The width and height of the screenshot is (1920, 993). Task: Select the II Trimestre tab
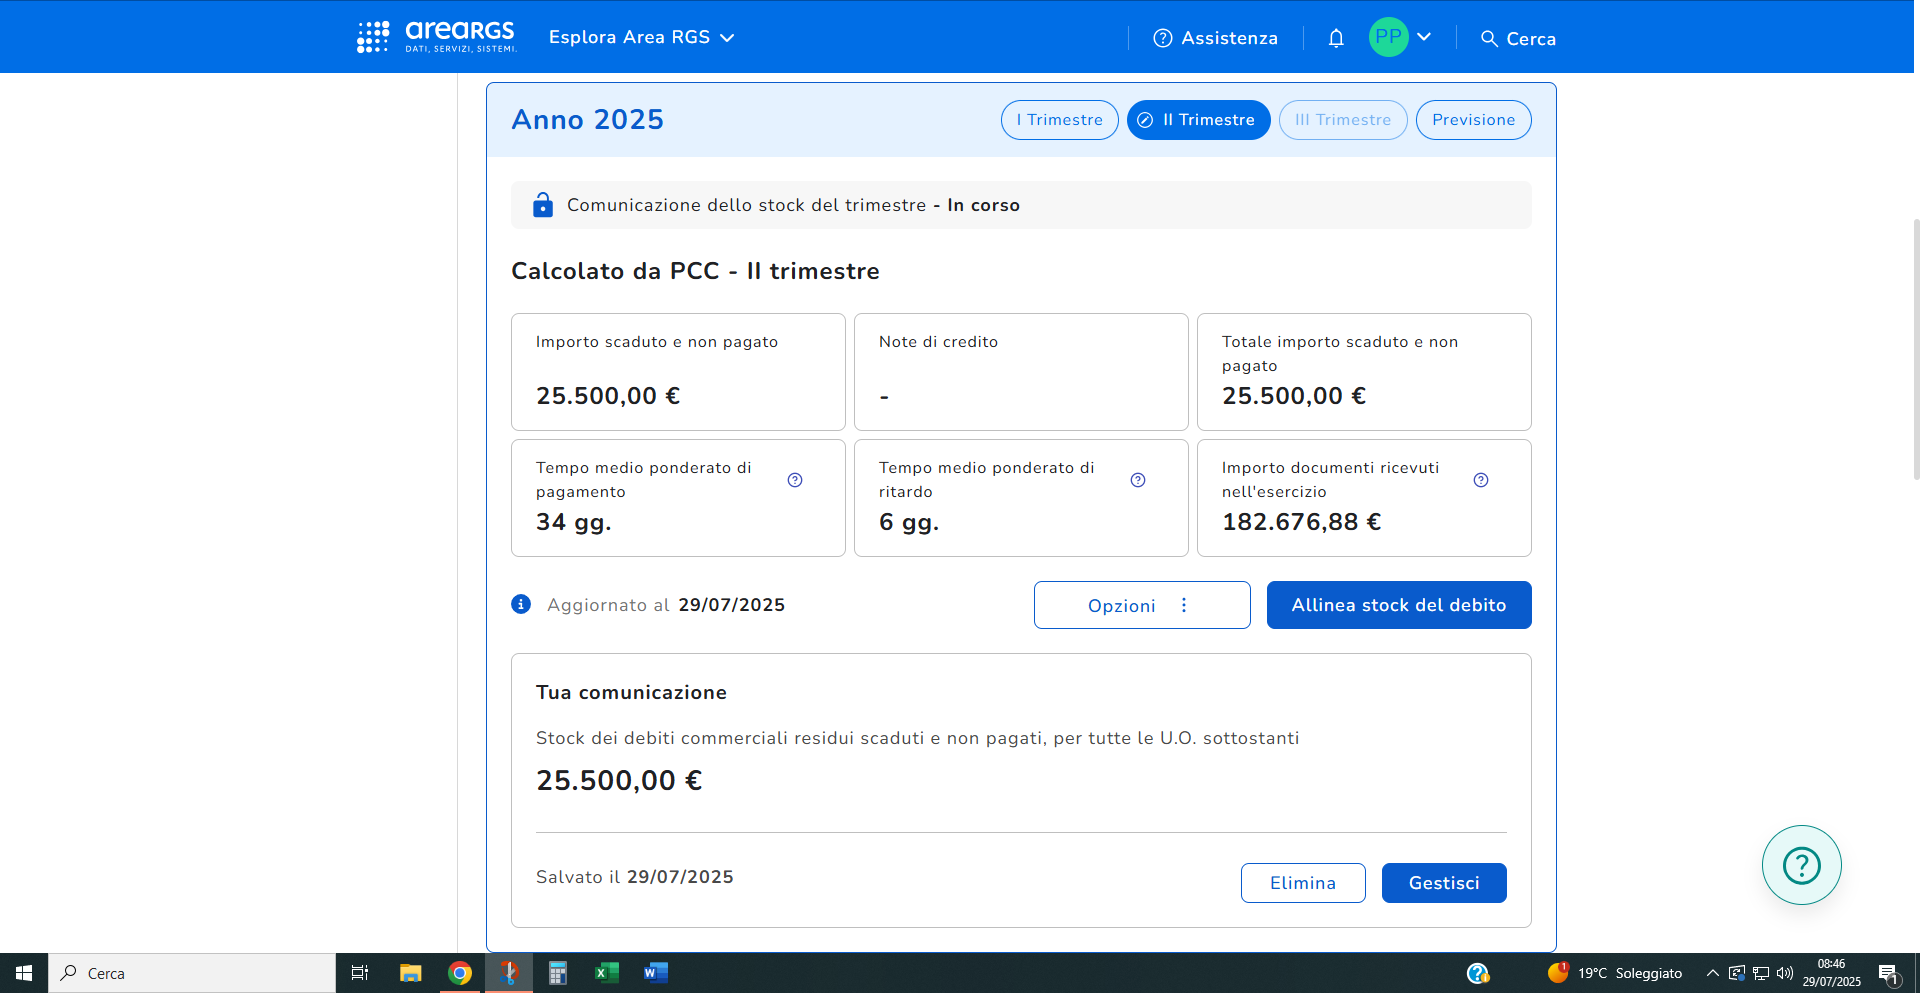[1198, 120]
